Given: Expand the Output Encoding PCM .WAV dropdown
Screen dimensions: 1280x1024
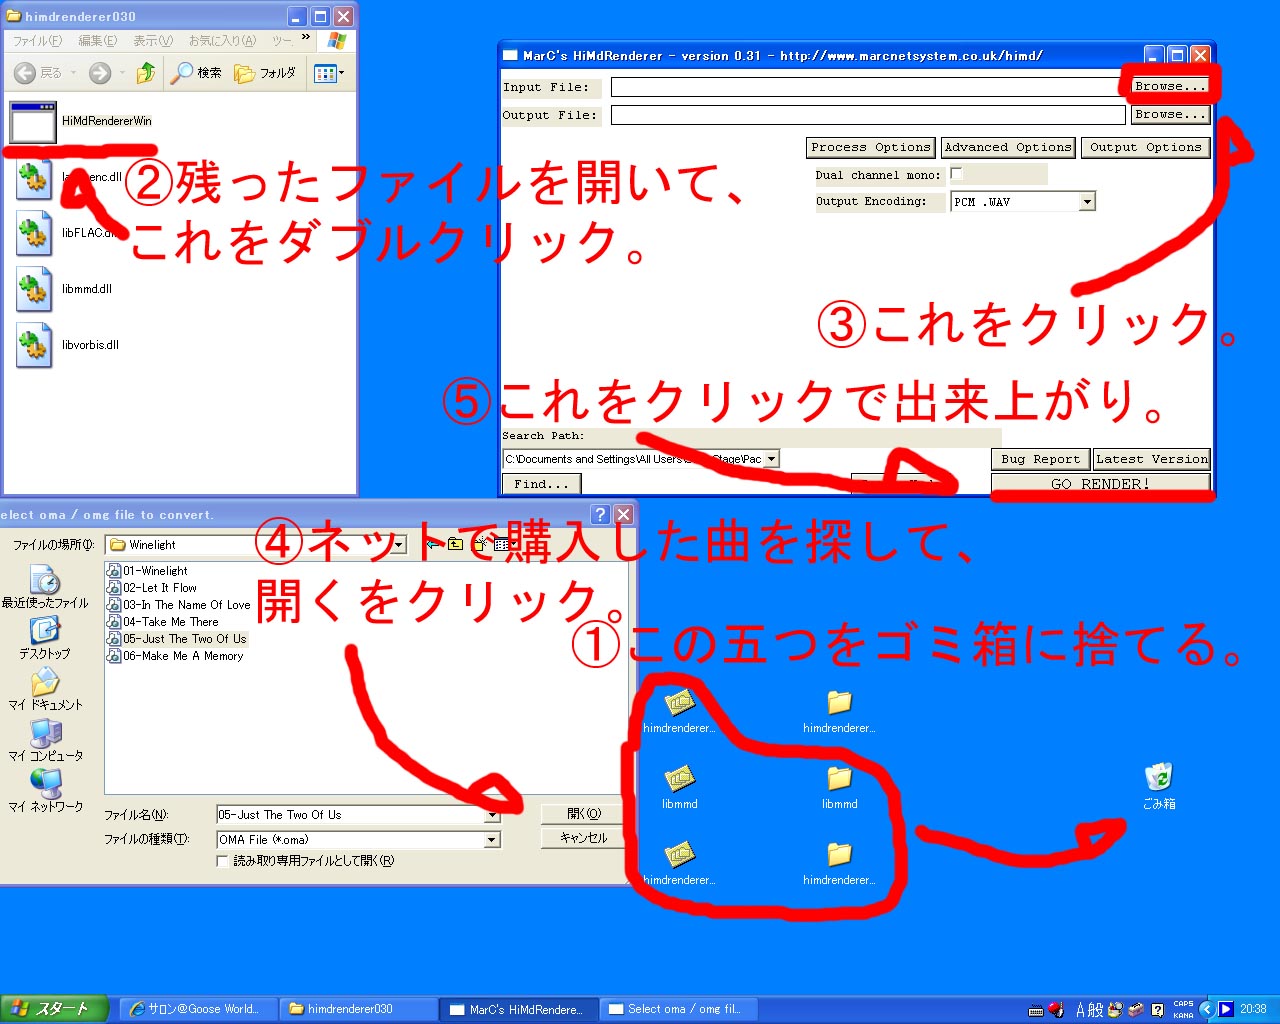Looking at the screenshot, I should [x=1087, y=202].
